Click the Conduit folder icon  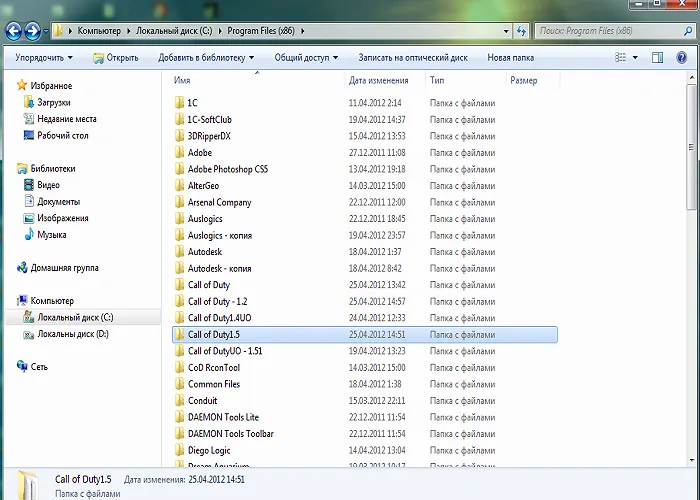(179, 400)
